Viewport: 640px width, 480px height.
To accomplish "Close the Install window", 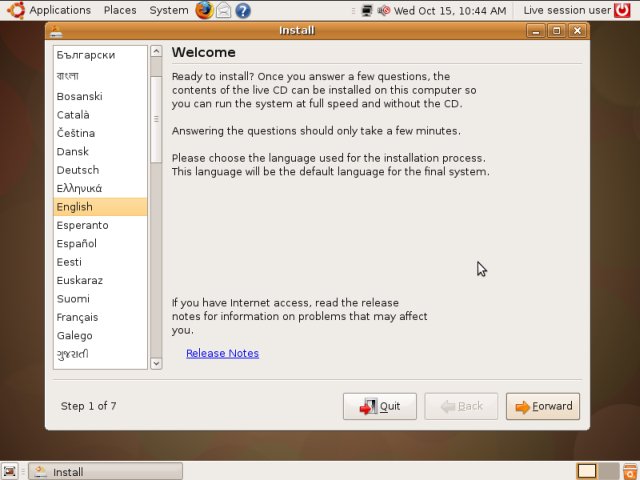I will [577, 31].
